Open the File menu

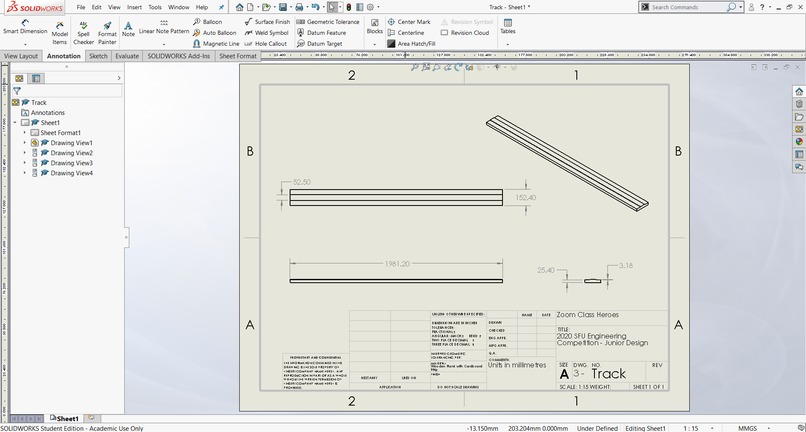coord(81,7)
